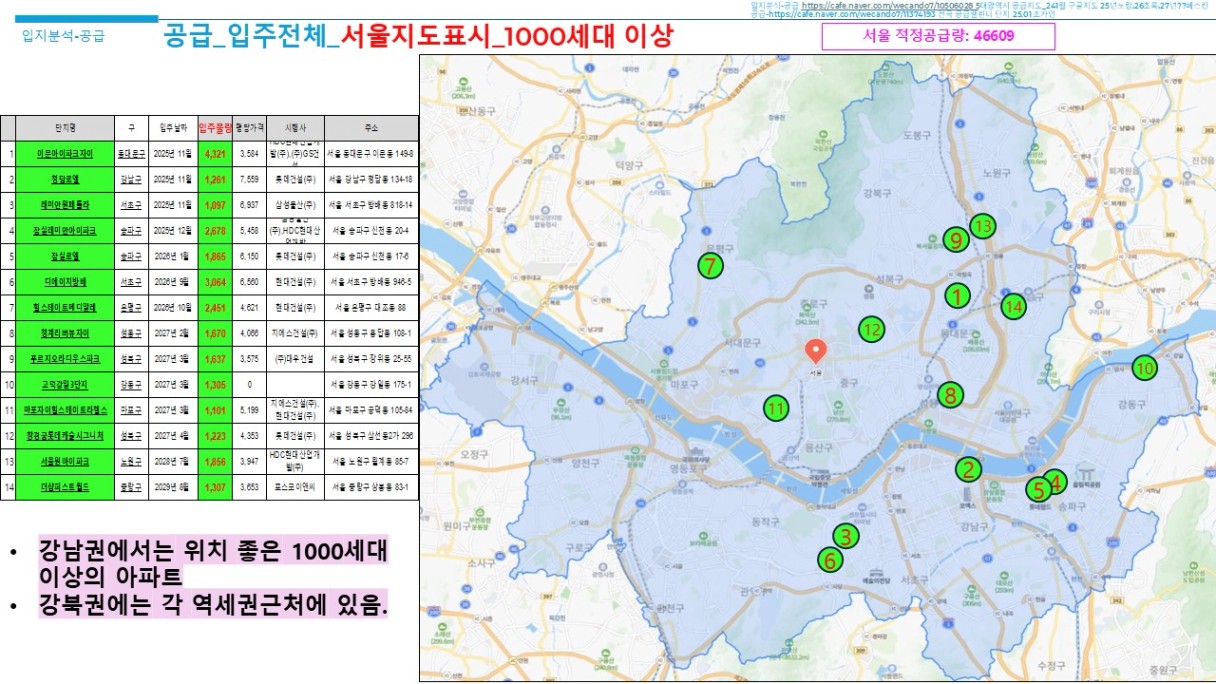Viewport: 1216px width, 684px height.
Task: Select the 서울 적정공급량 46609 box
Action: [938, 37]
